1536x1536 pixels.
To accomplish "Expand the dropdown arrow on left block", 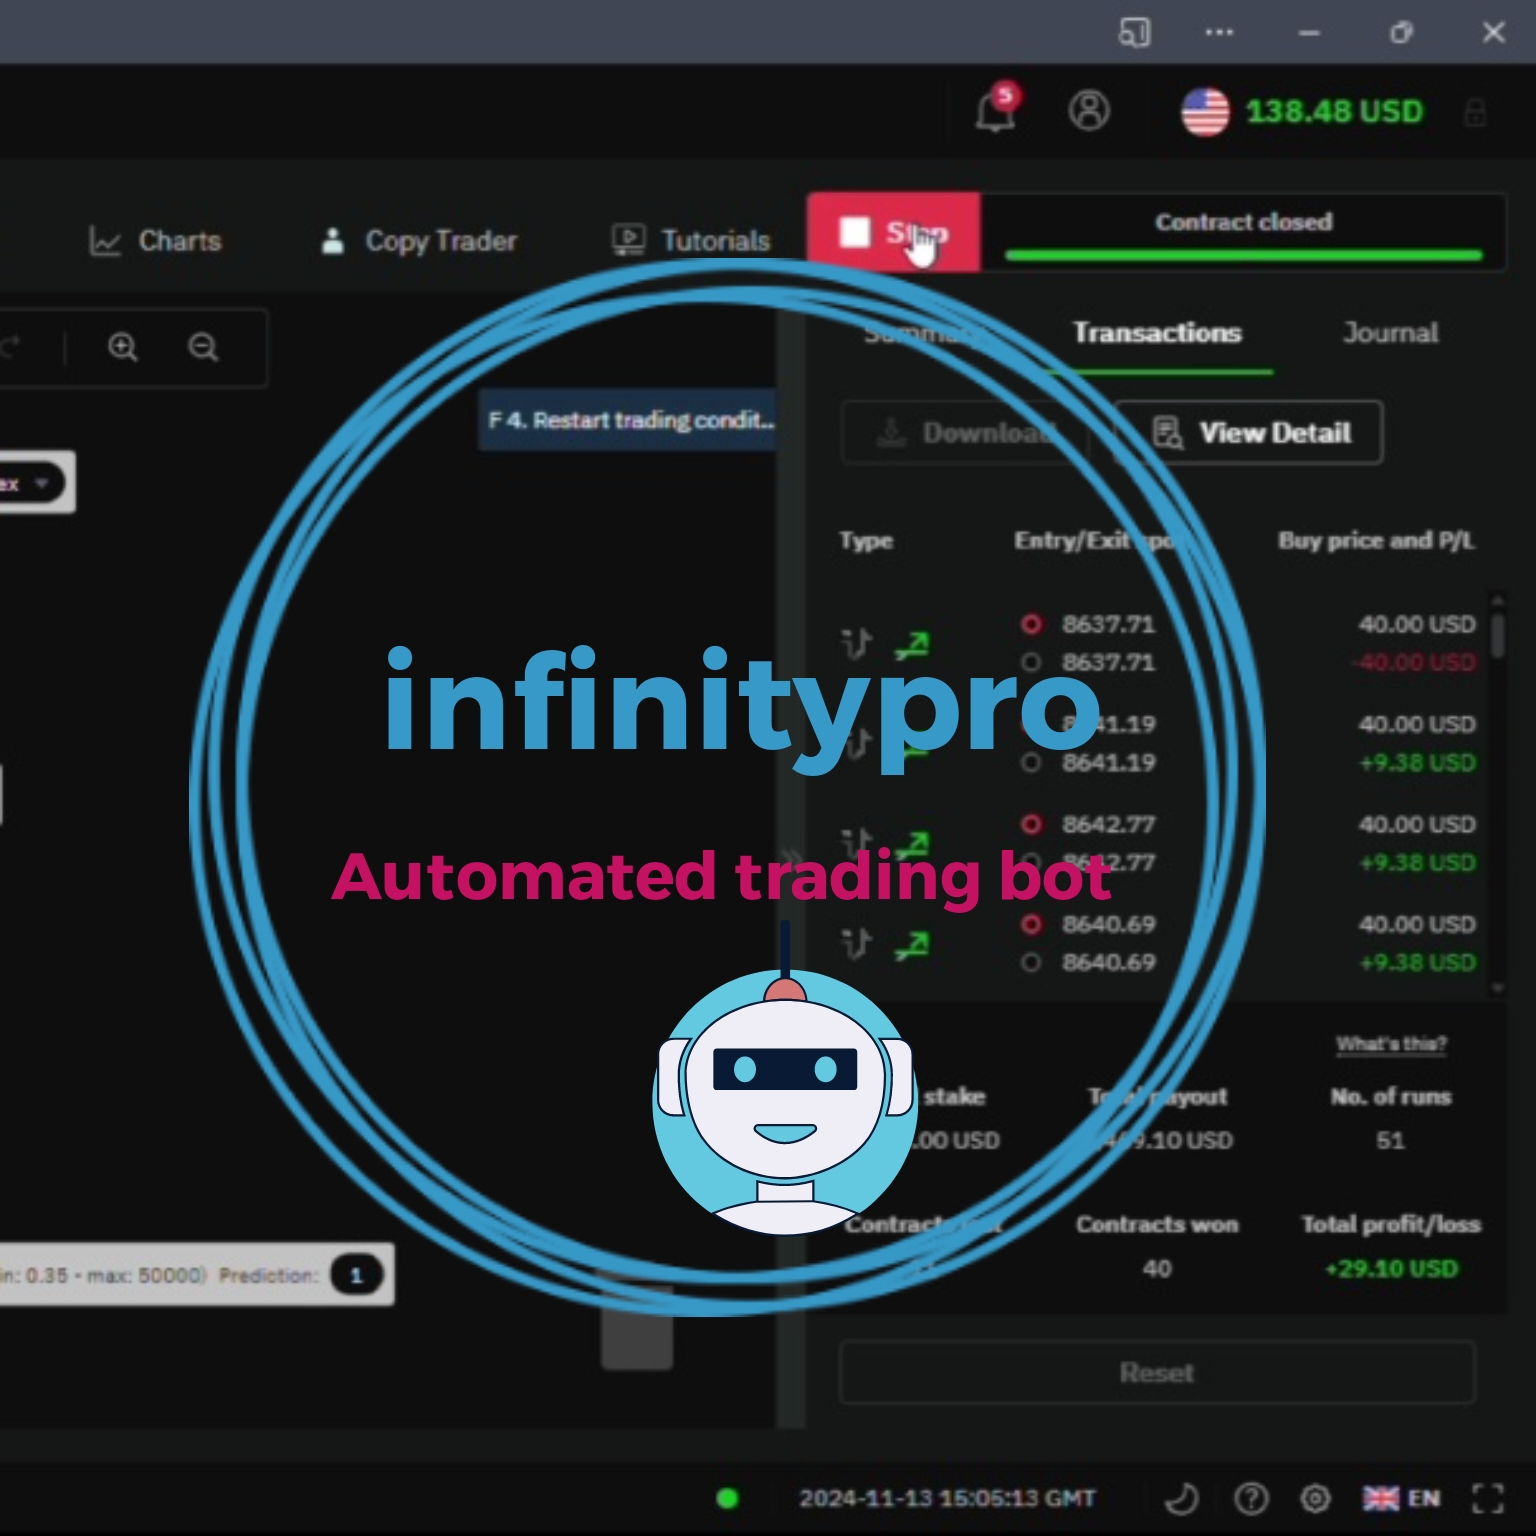I will tap(41, 483).
